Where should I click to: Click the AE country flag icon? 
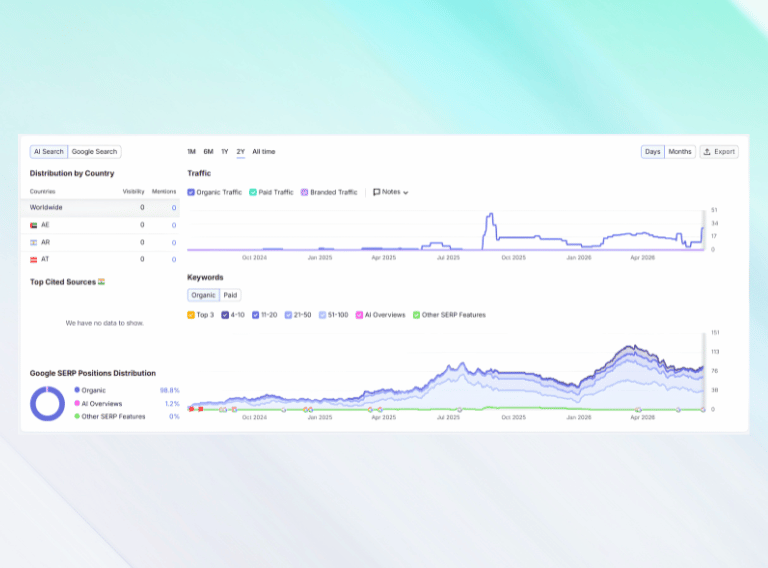coord(34,225)
